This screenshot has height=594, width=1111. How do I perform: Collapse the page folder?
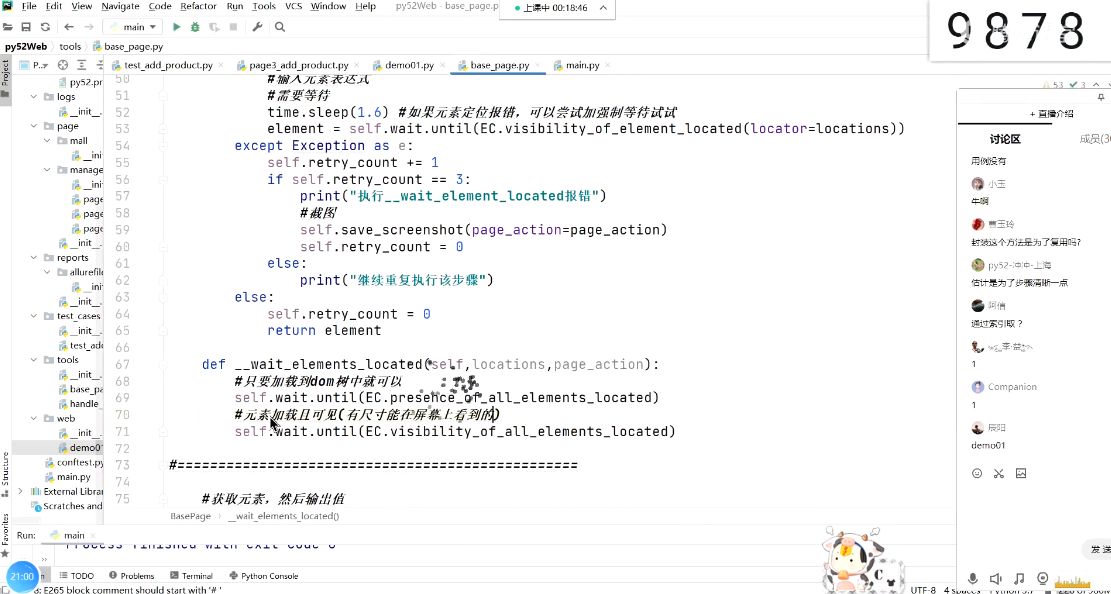33,126
